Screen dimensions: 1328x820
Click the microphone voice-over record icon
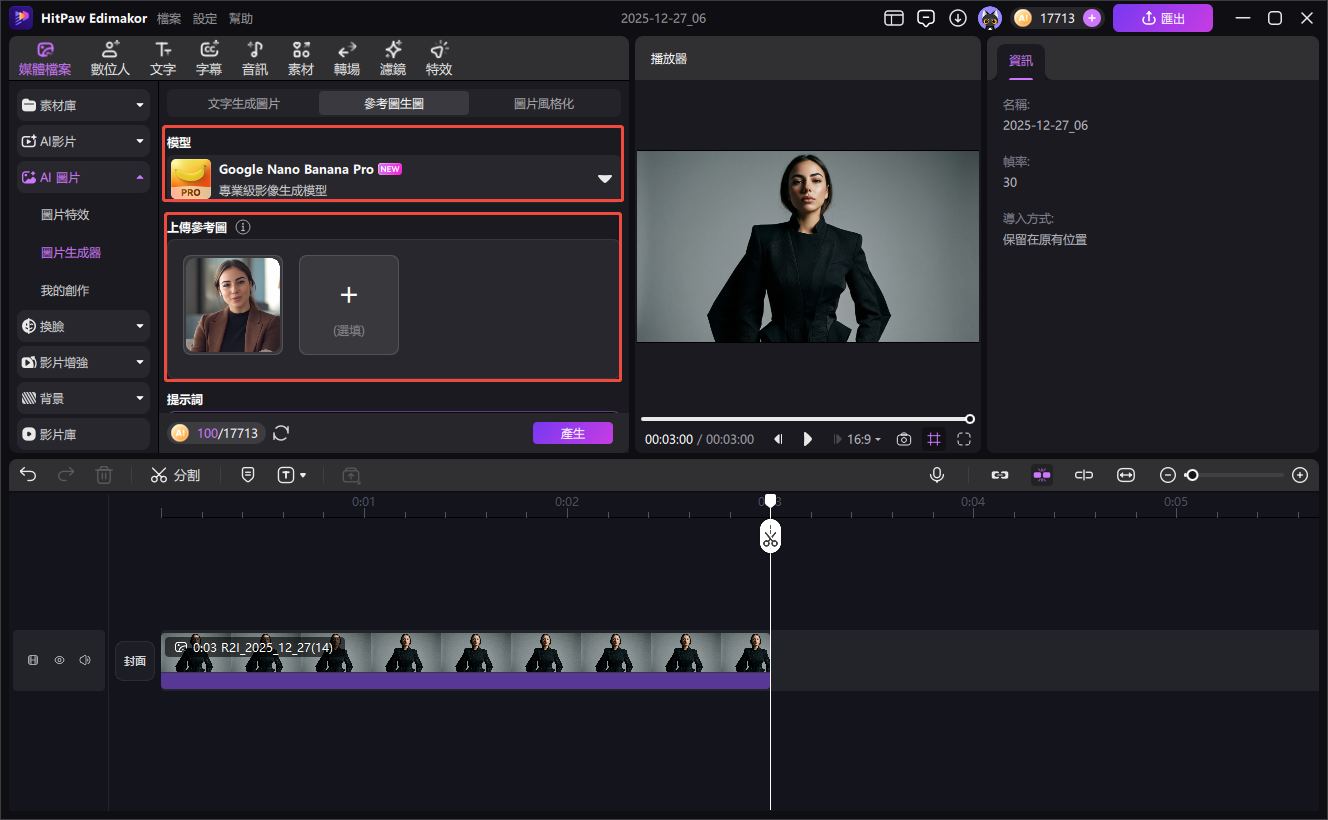pos(937,475)
